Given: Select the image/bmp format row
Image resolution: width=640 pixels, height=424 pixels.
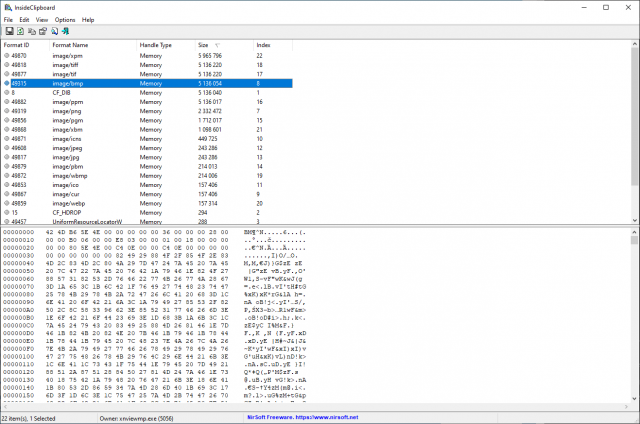Looking at the screenshot, I should [x=147, y=83].
